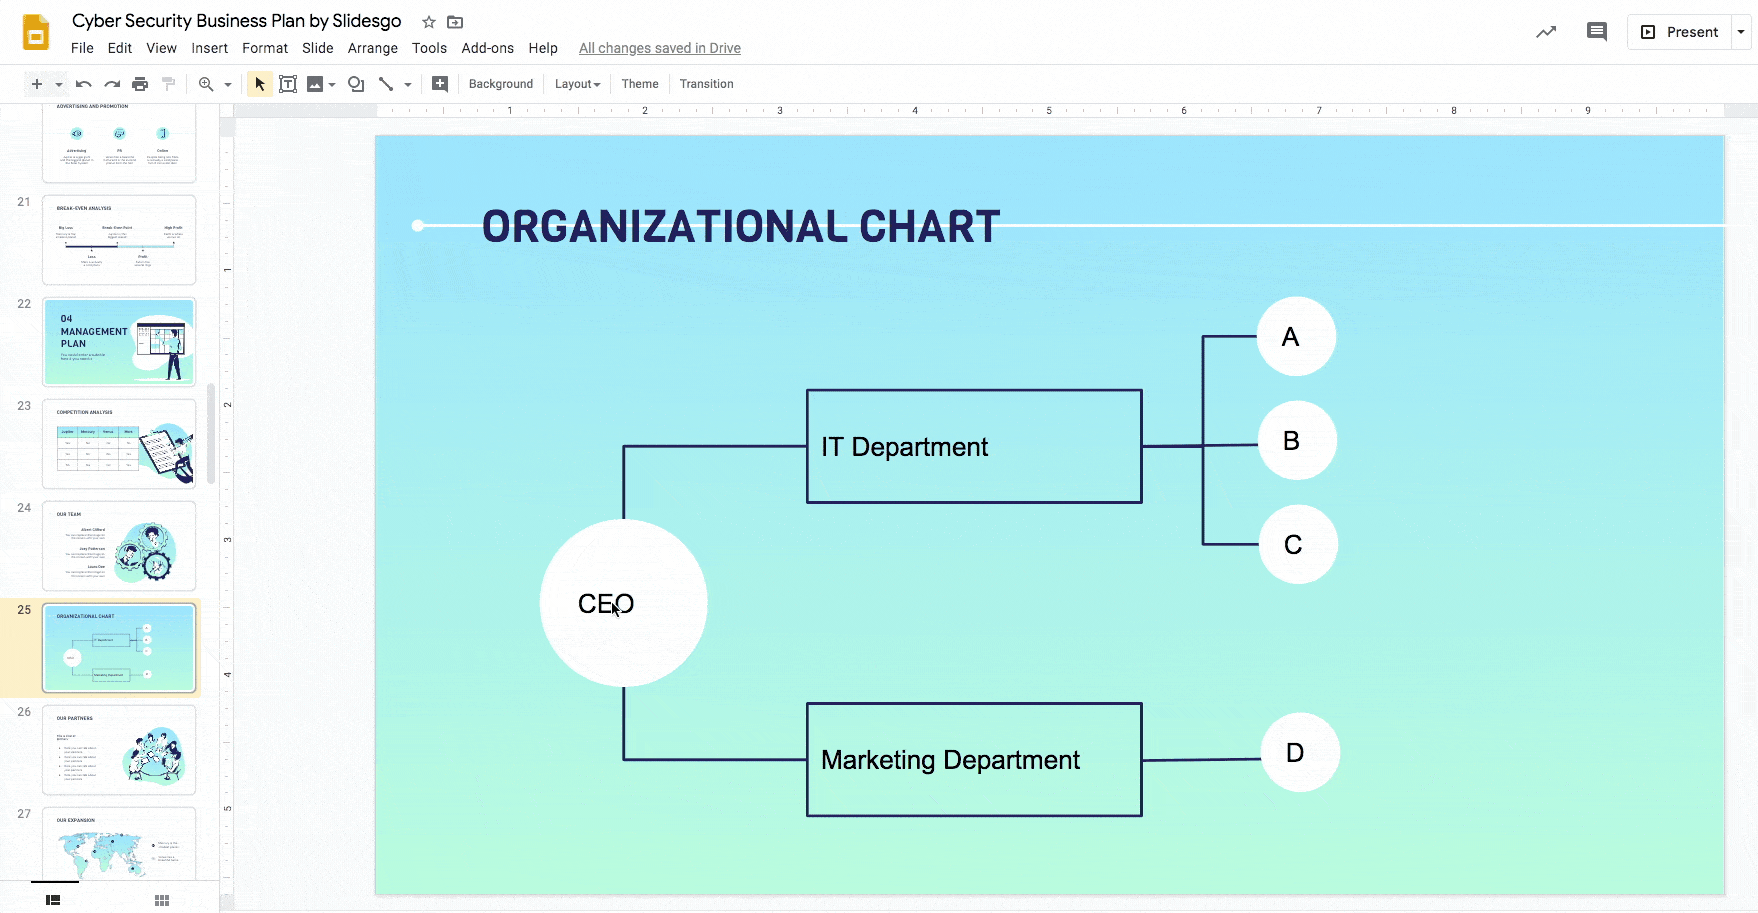This screenshot has width=1758, height=913.
Task: Select circle labeled D
Action: click(1300, 752)
